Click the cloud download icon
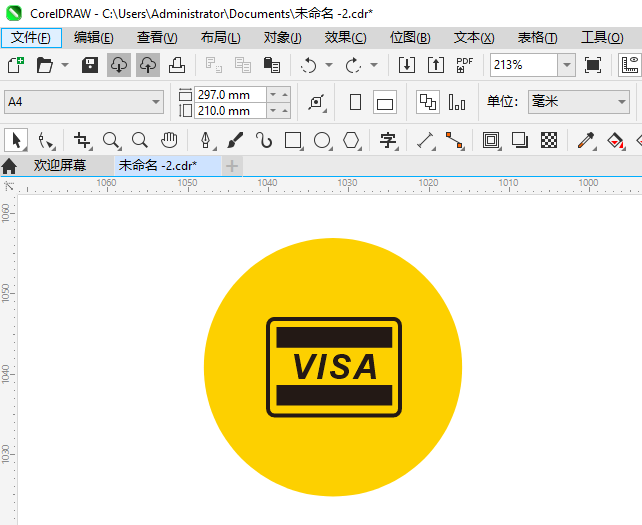The image size is (642, 525). tap(119, 65)
